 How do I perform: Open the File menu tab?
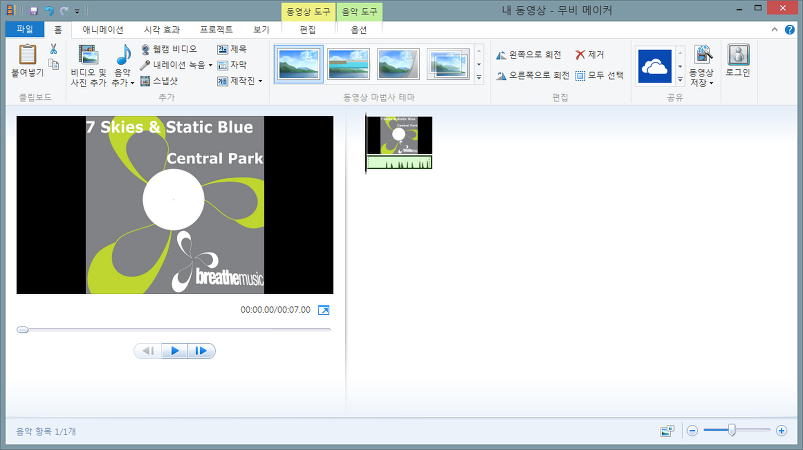click(x=25, y=29)
